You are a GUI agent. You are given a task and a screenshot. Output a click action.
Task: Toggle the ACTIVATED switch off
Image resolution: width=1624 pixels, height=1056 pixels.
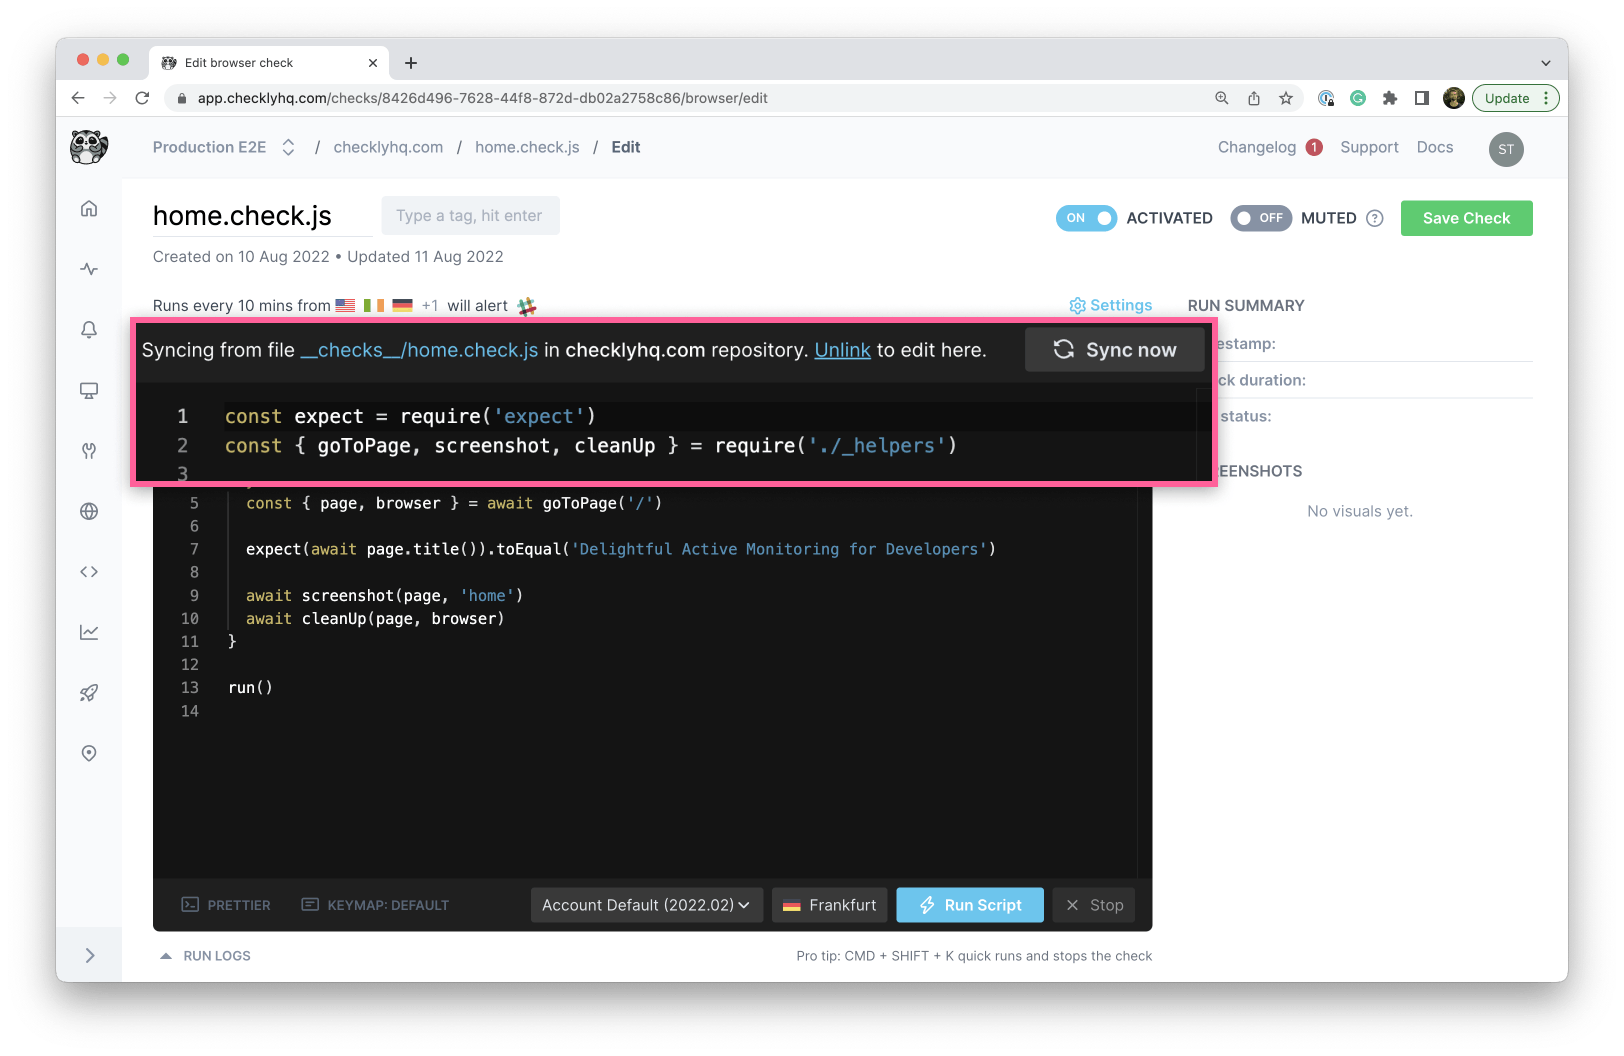pyautogui.click(x=1086, y=218)
